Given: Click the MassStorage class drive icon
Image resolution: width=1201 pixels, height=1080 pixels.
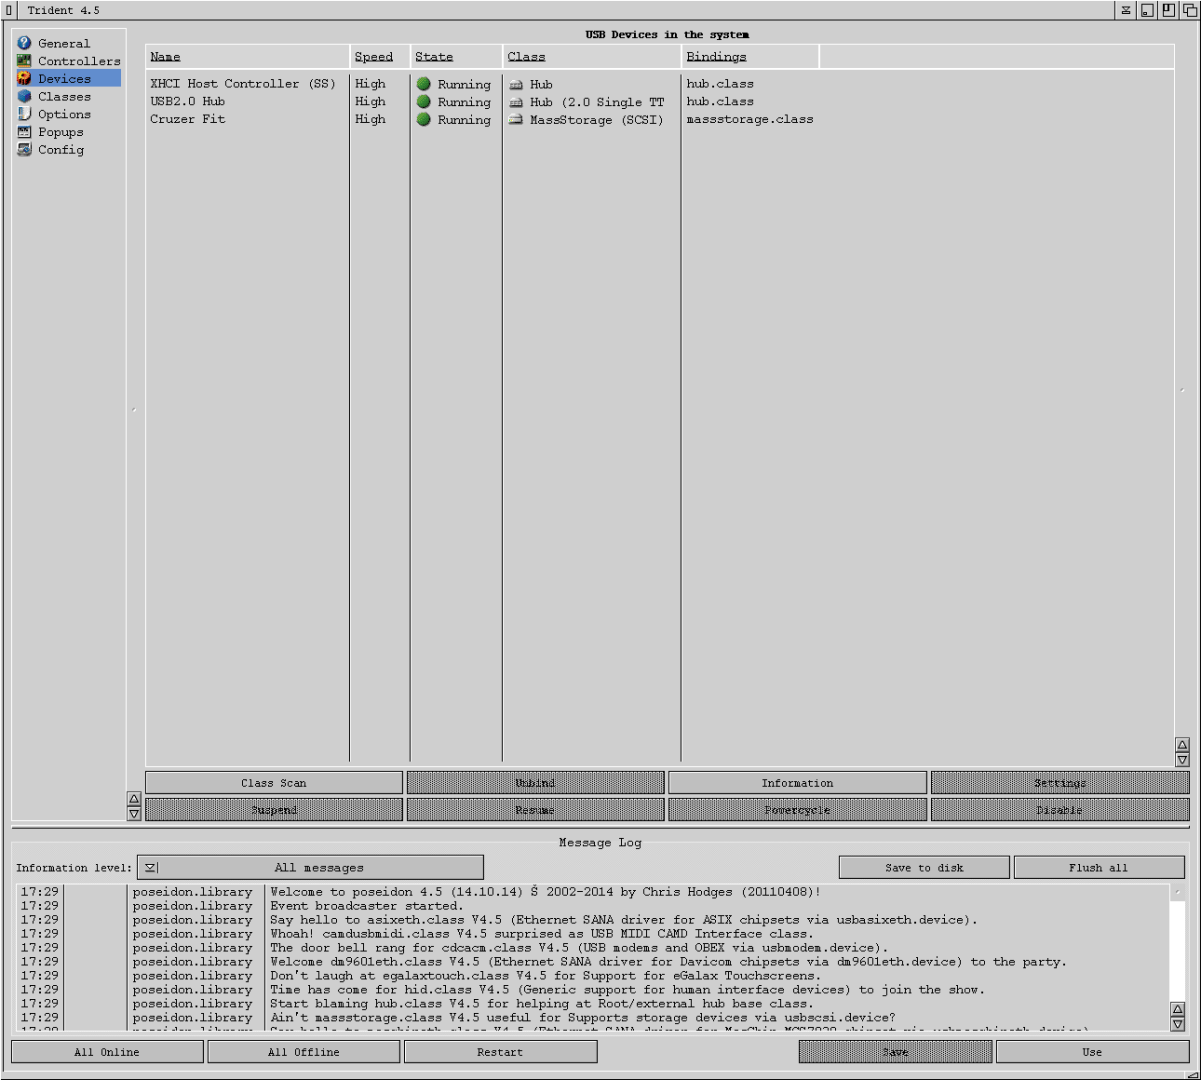Looking at the screenshot, I should [x=516, y=120].
